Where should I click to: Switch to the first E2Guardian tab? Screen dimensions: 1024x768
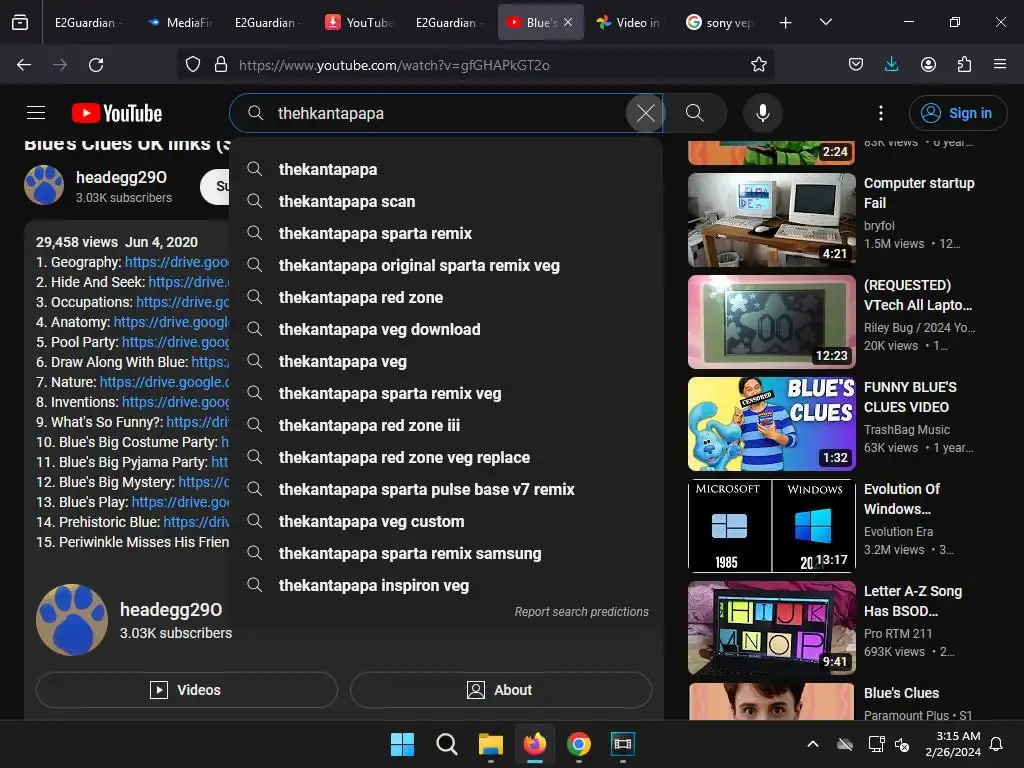tap(88, 22)
